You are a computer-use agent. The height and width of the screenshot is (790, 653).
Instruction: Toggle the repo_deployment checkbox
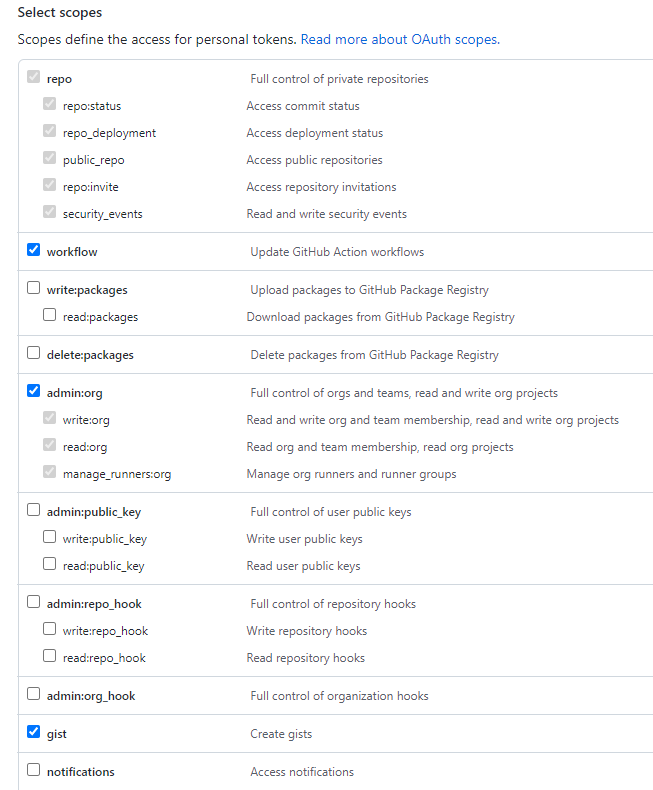[x=49, y=130]
